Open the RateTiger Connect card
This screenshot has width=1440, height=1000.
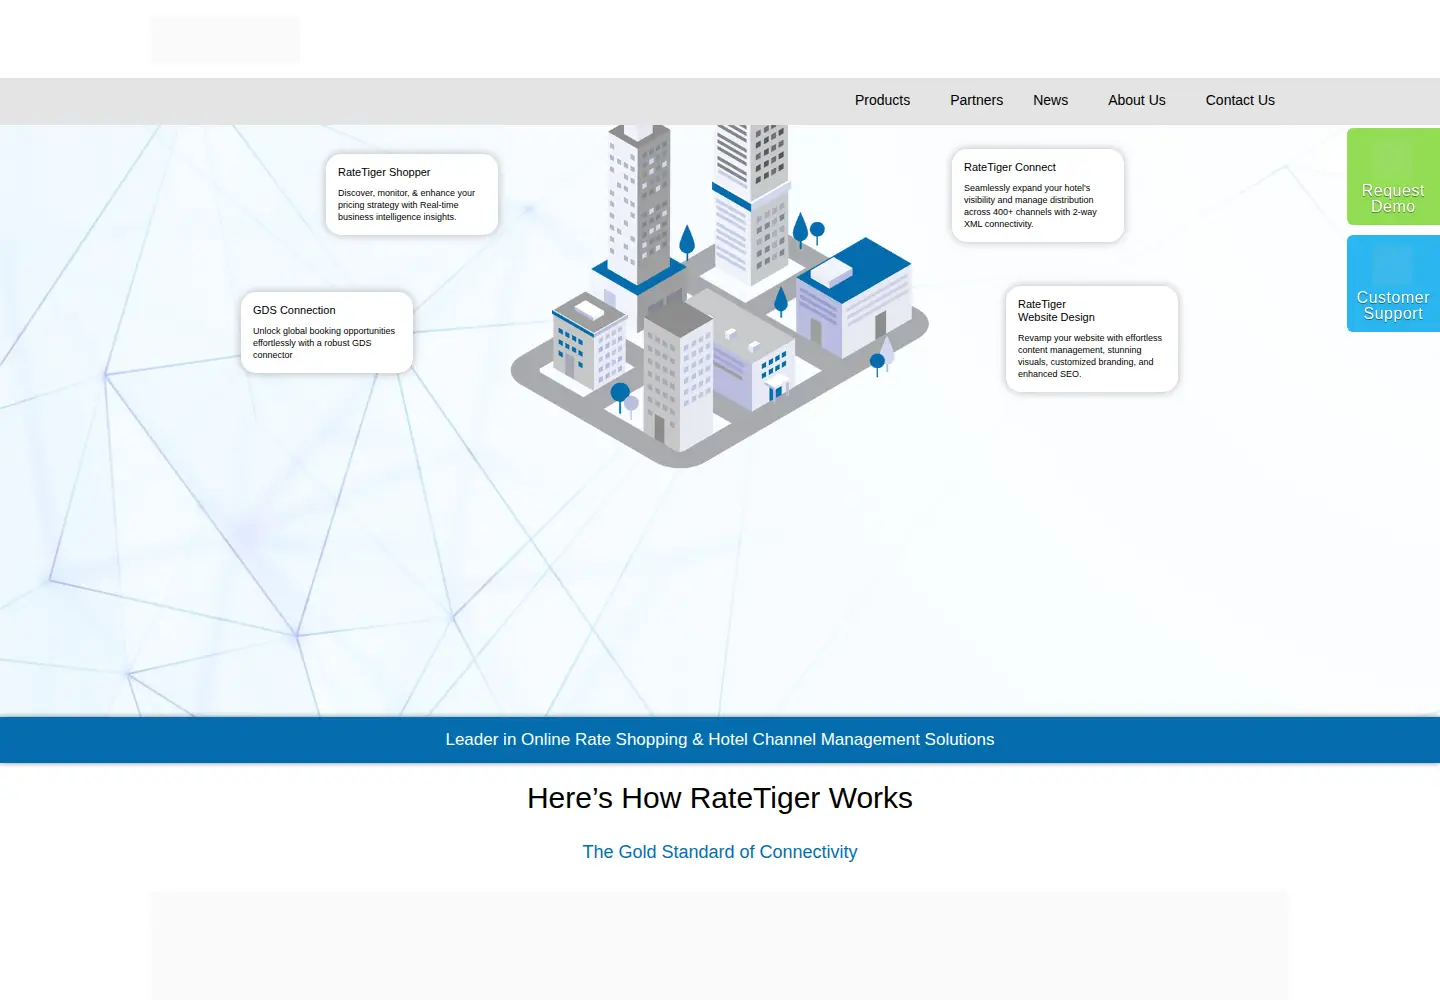click(x=1038, y=195)
